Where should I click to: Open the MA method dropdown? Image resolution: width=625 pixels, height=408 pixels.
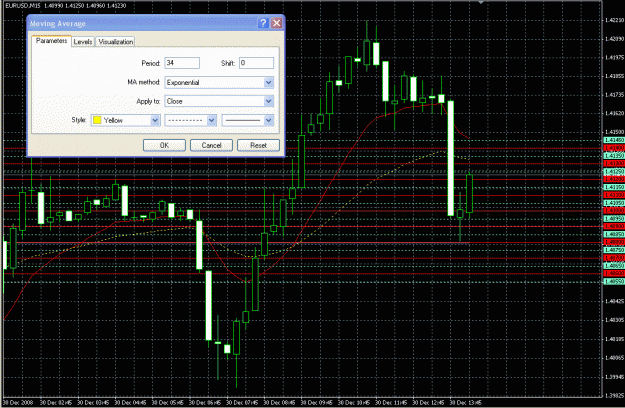click(x=219, y=82)
